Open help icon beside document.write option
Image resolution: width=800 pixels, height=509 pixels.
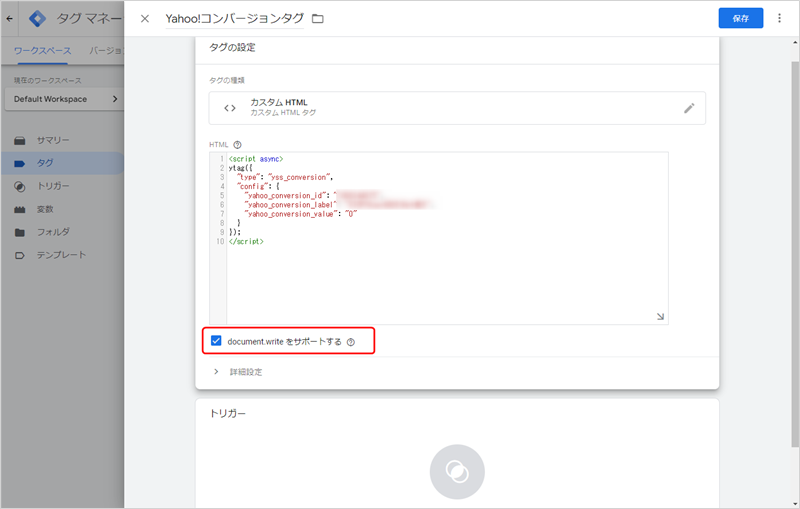pos(351,342)
